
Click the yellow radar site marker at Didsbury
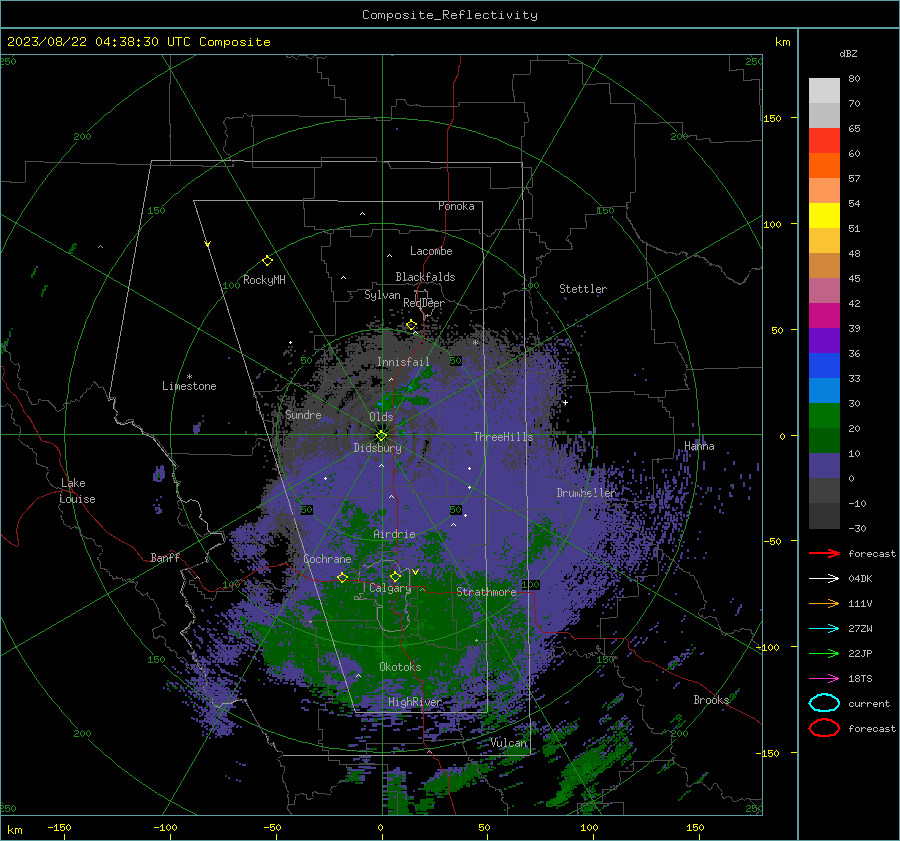pos(381,436)
